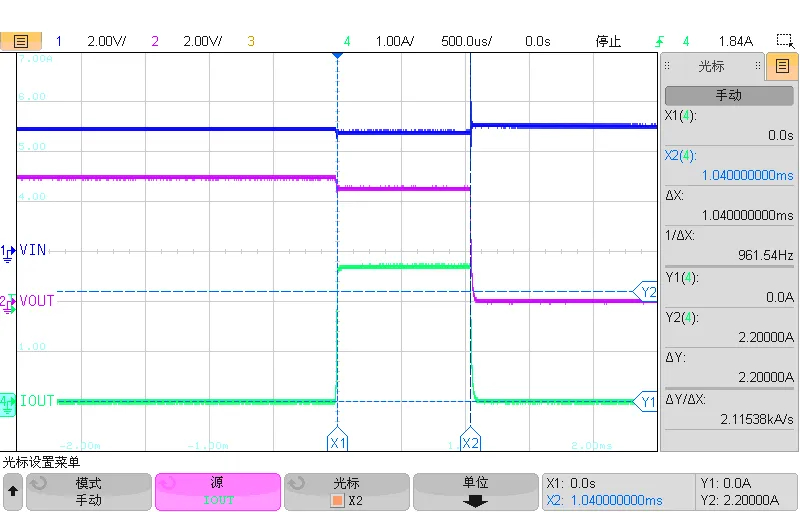800x512 pixels.
Task: Open the sidebar list icon beside 光标
Action: click(782, 67)
